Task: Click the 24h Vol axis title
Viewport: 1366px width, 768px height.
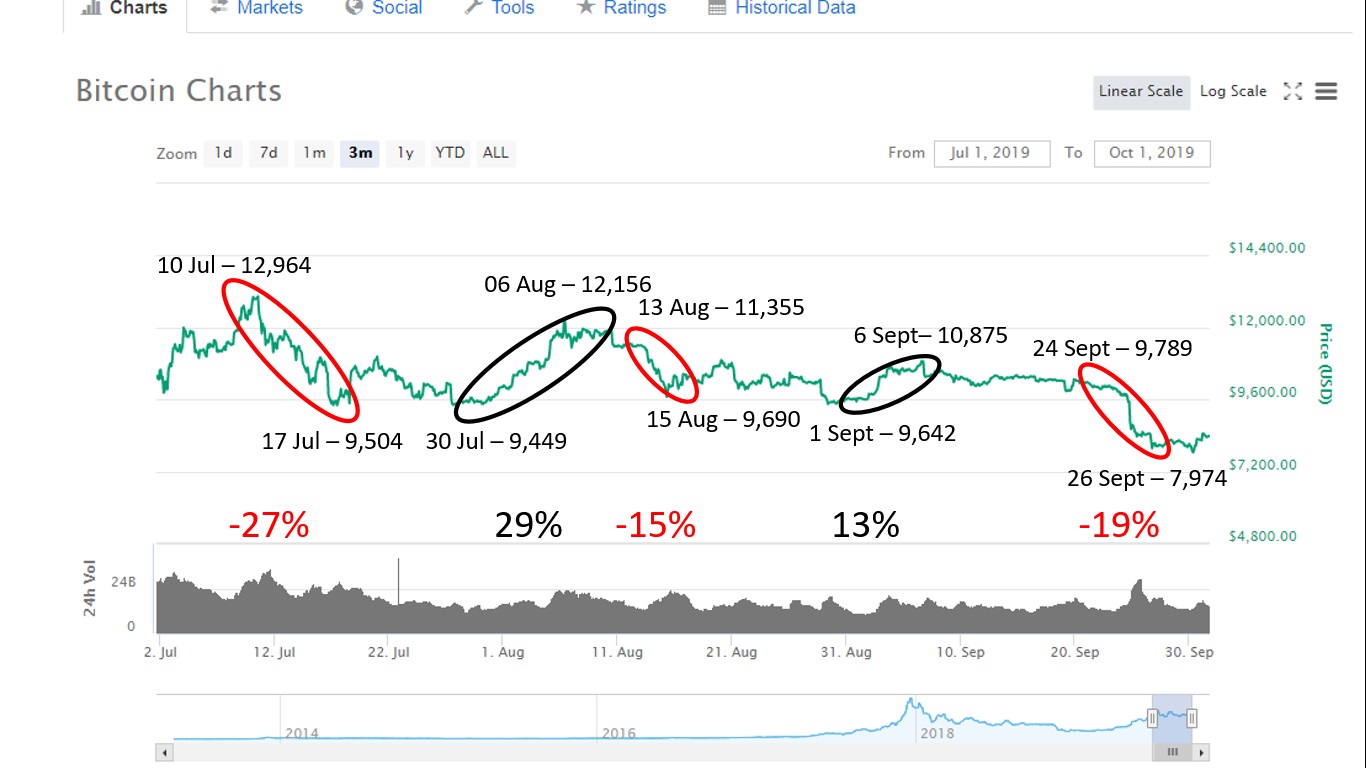Action: [89, 589]
